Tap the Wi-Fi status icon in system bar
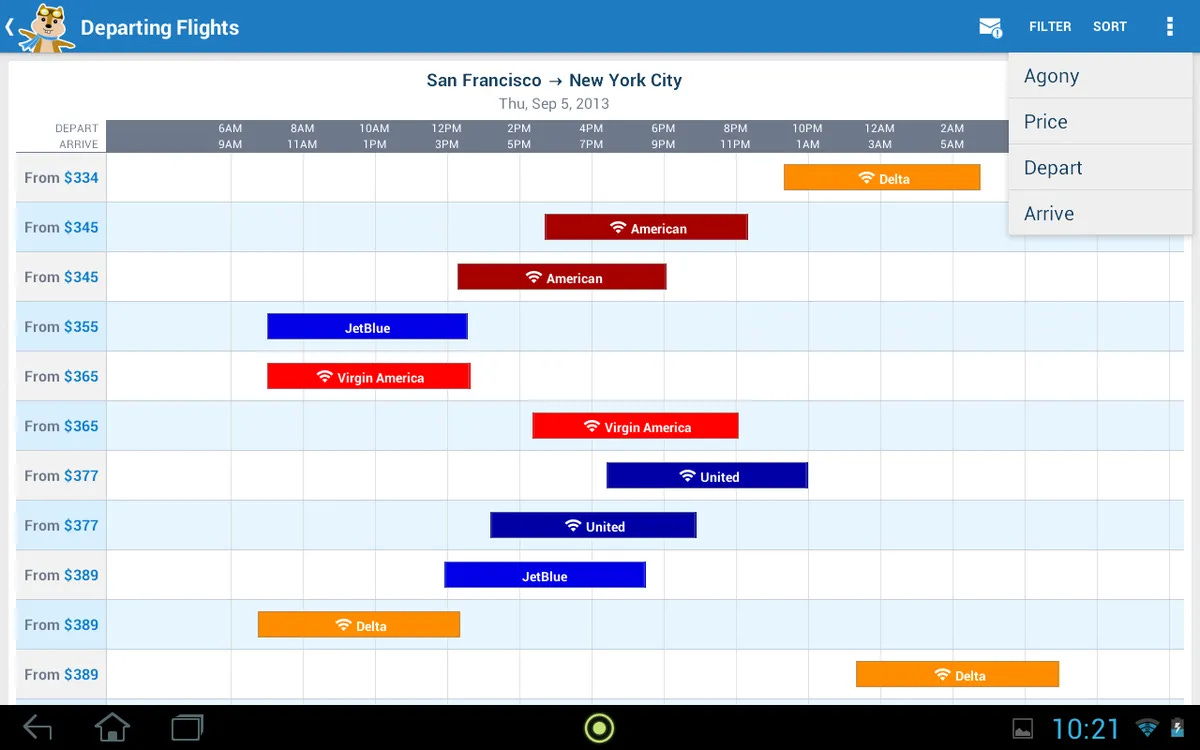 click(x=1147, y=728)
